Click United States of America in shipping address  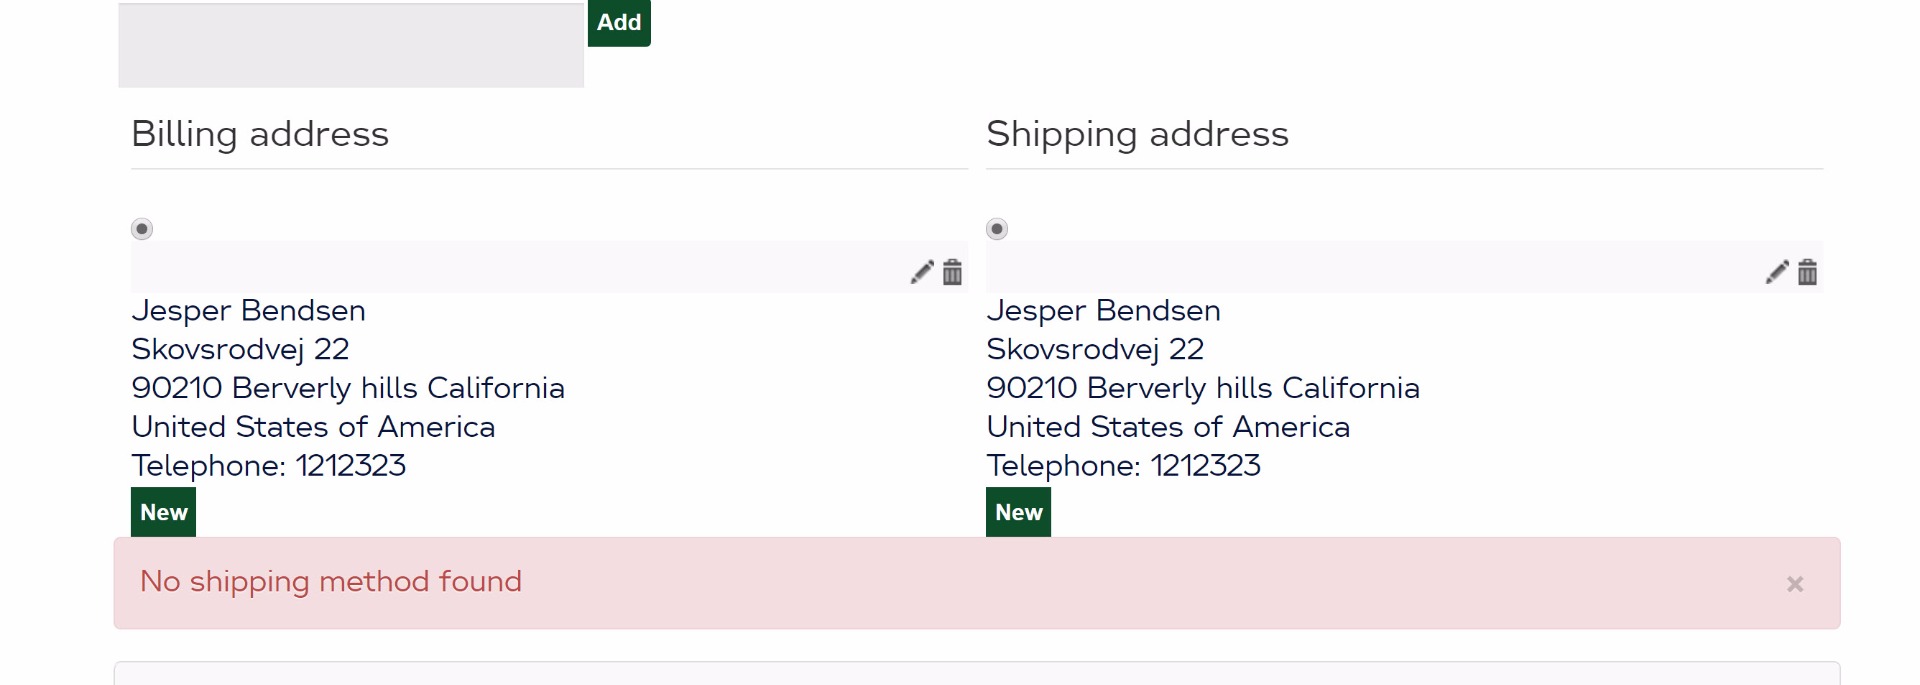coord(1168,427)
